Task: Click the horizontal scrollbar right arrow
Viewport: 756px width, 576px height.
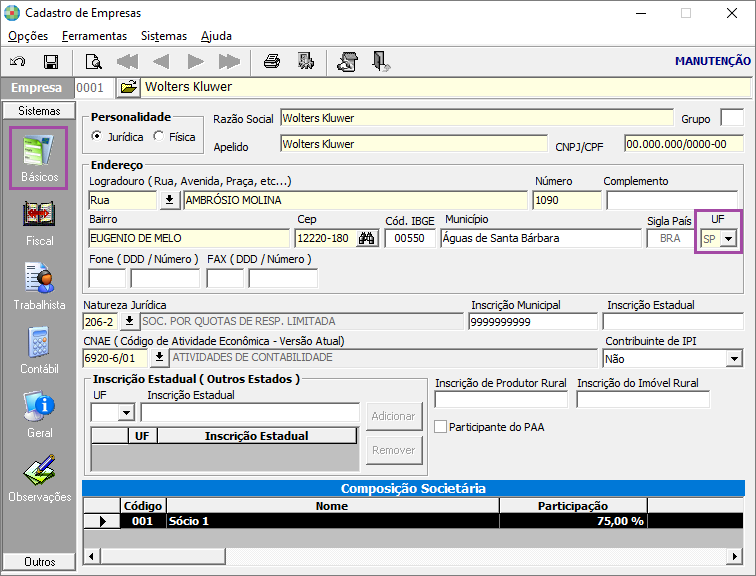Action: (734, 556)
